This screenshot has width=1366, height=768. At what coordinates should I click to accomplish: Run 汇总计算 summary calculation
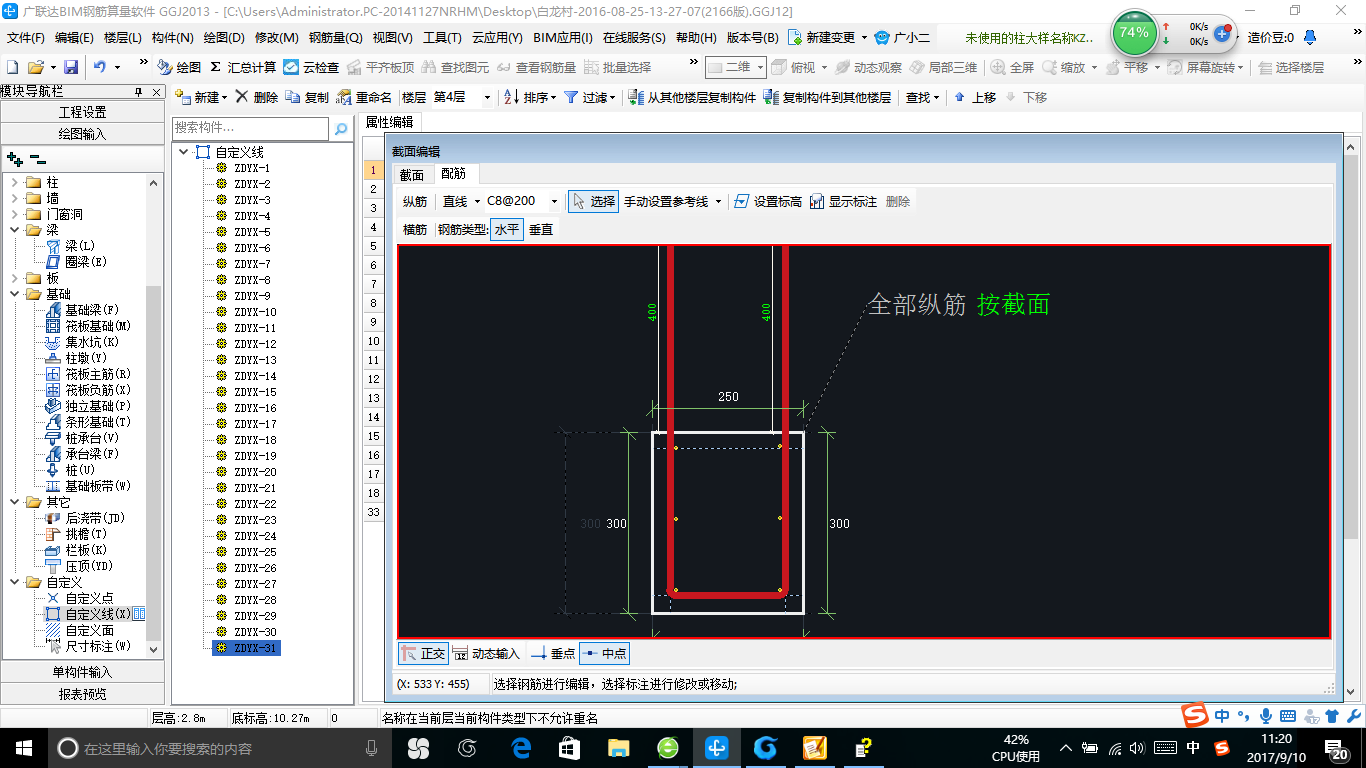[243, 67]
